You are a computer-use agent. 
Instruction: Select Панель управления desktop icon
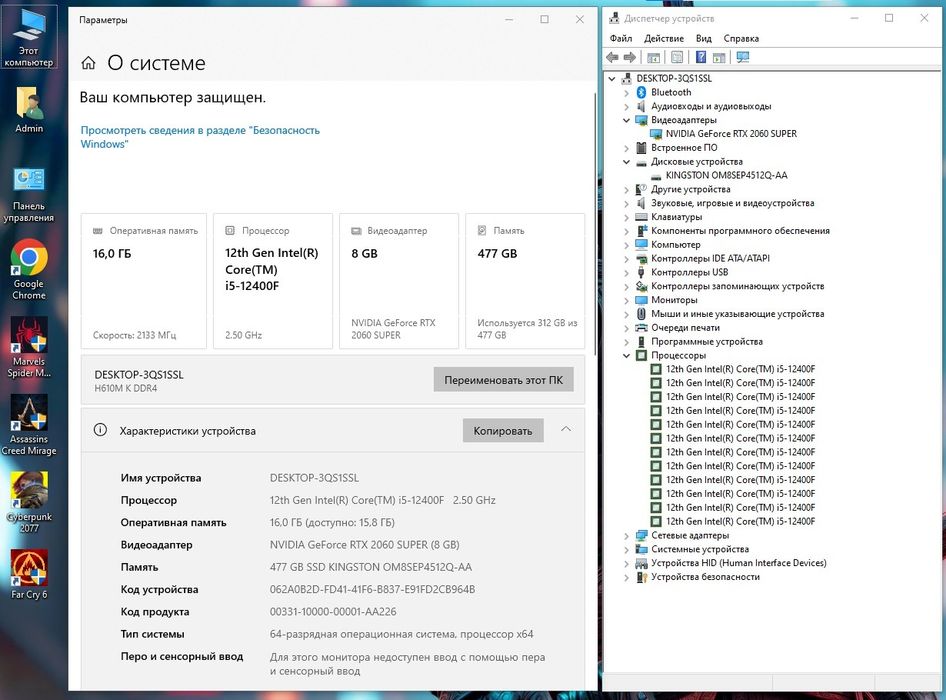pyautogui.click(x=28, y=194)
